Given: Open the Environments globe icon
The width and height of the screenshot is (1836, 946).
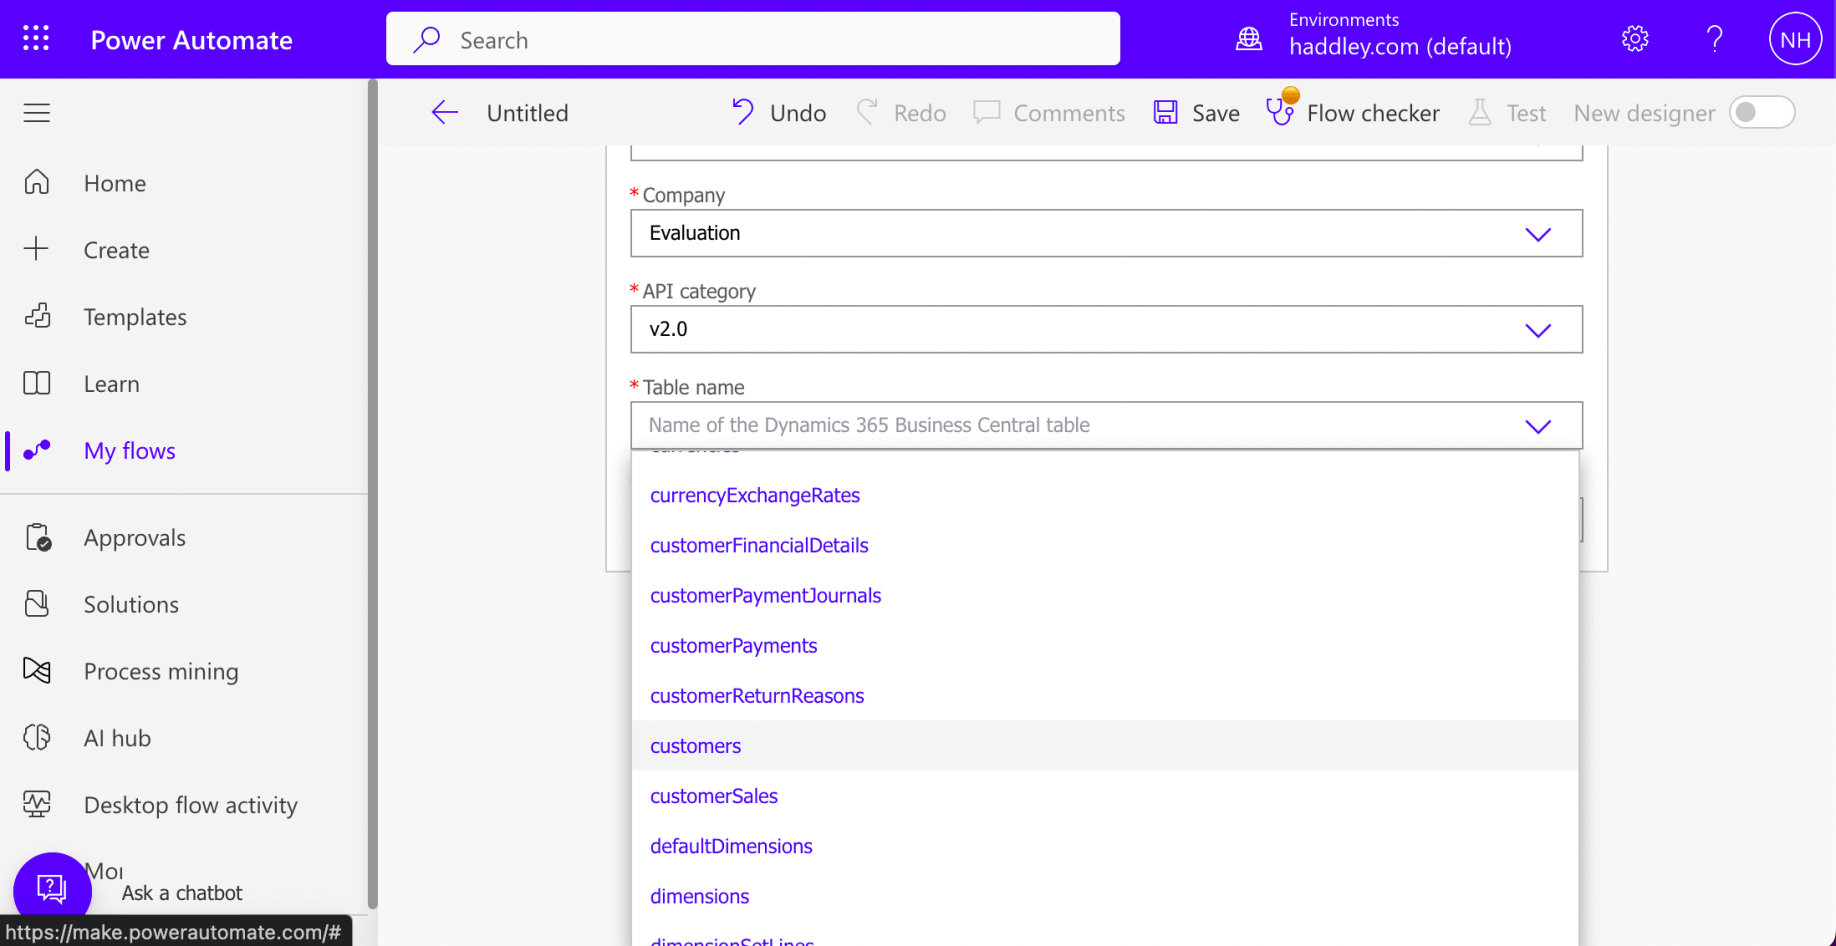Looking at the screenshot, I should click(x=1249, y=39).
